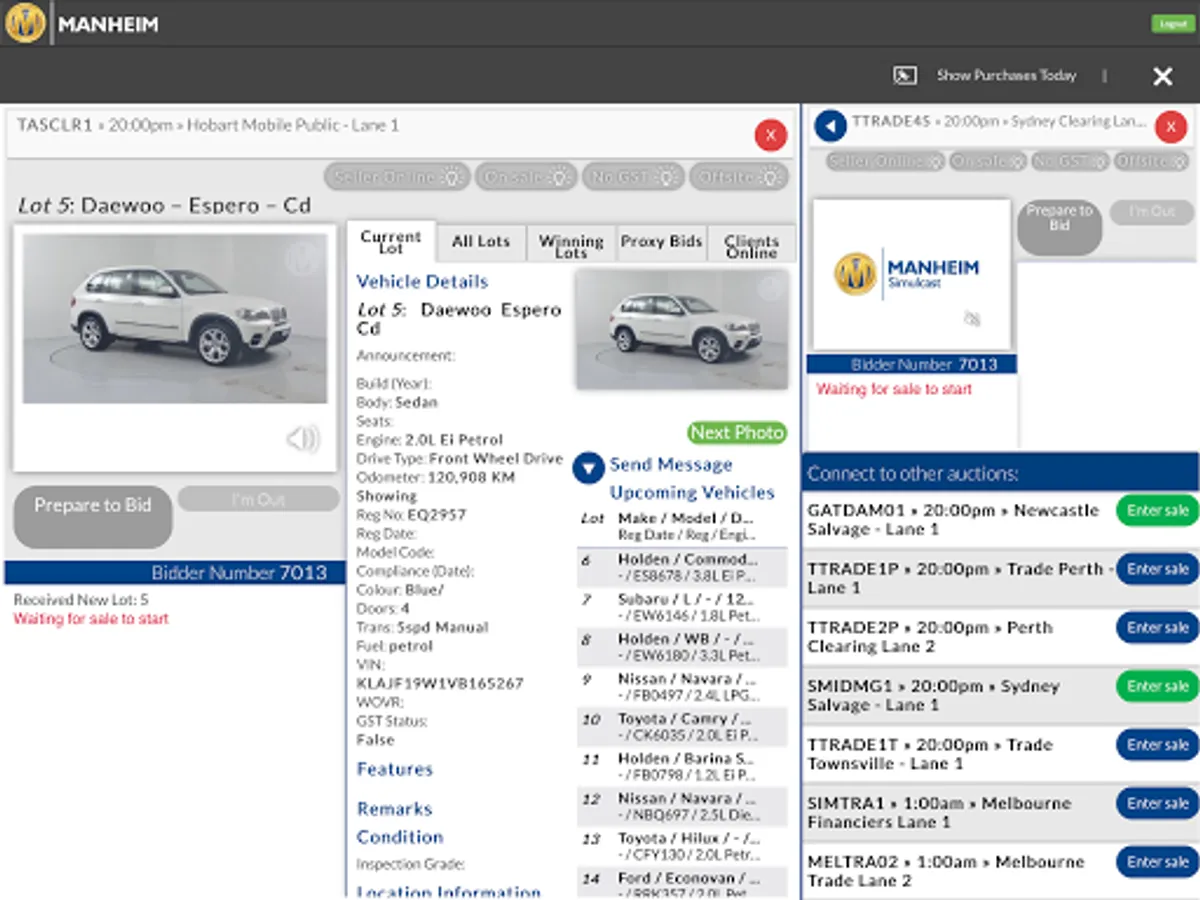Click the white X icon in the top bar
The width and height of the screenshot is (1200, 900).
[x=1162, y=76]
